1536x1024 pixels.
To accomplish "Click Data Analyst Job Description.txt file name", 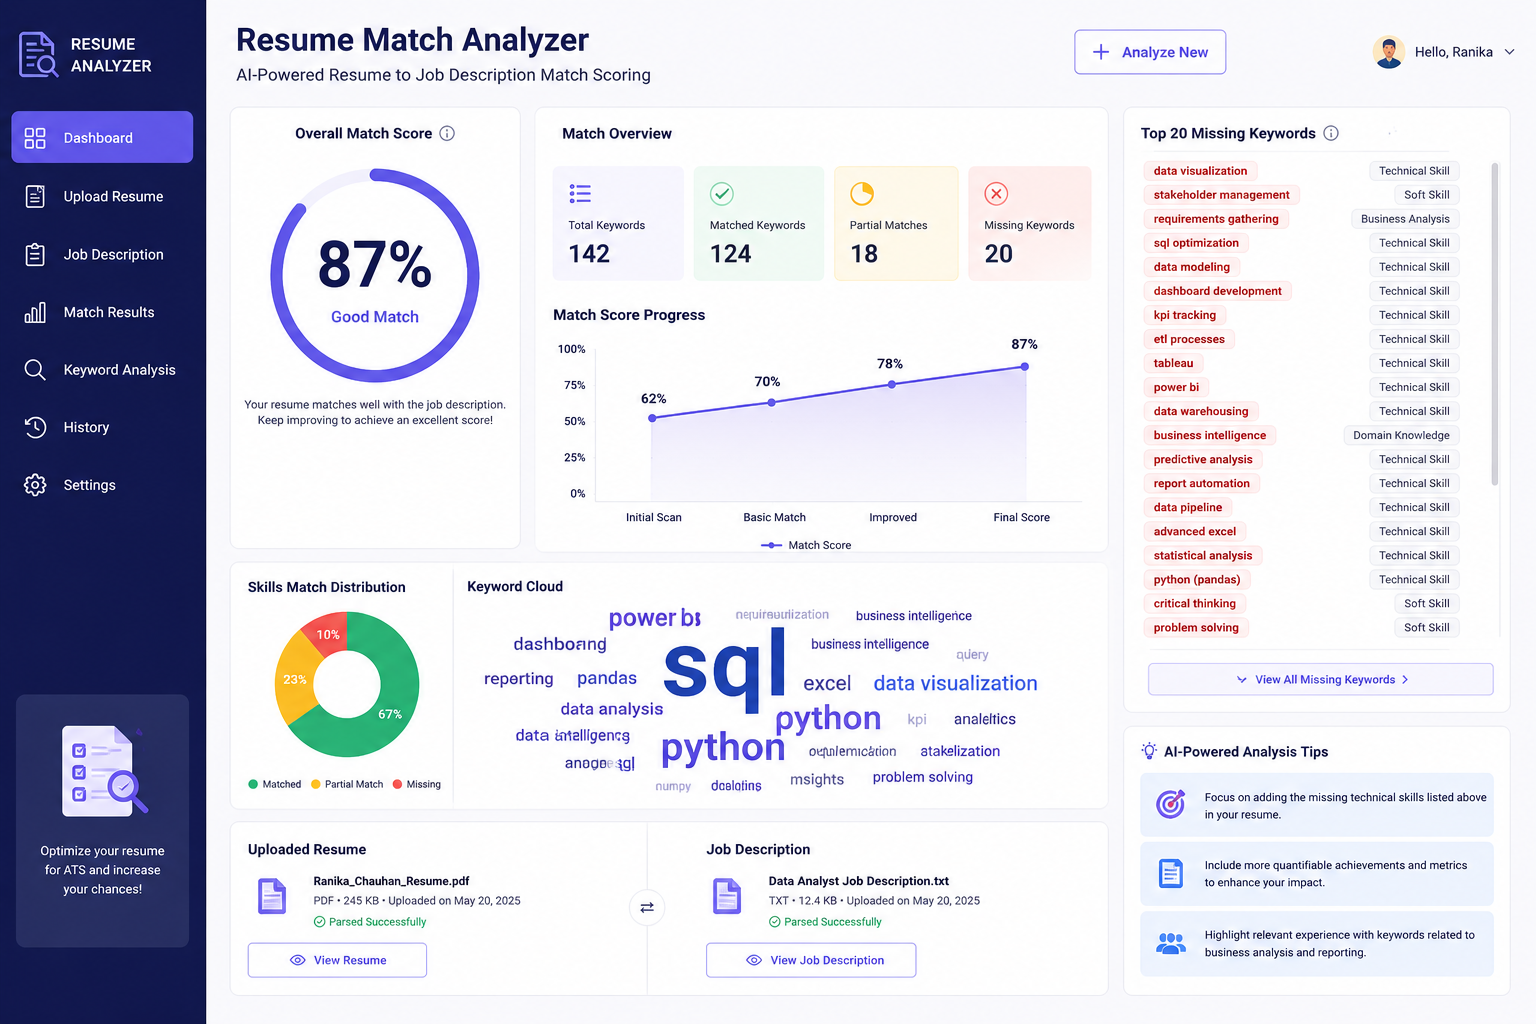I will coord(858,881).
